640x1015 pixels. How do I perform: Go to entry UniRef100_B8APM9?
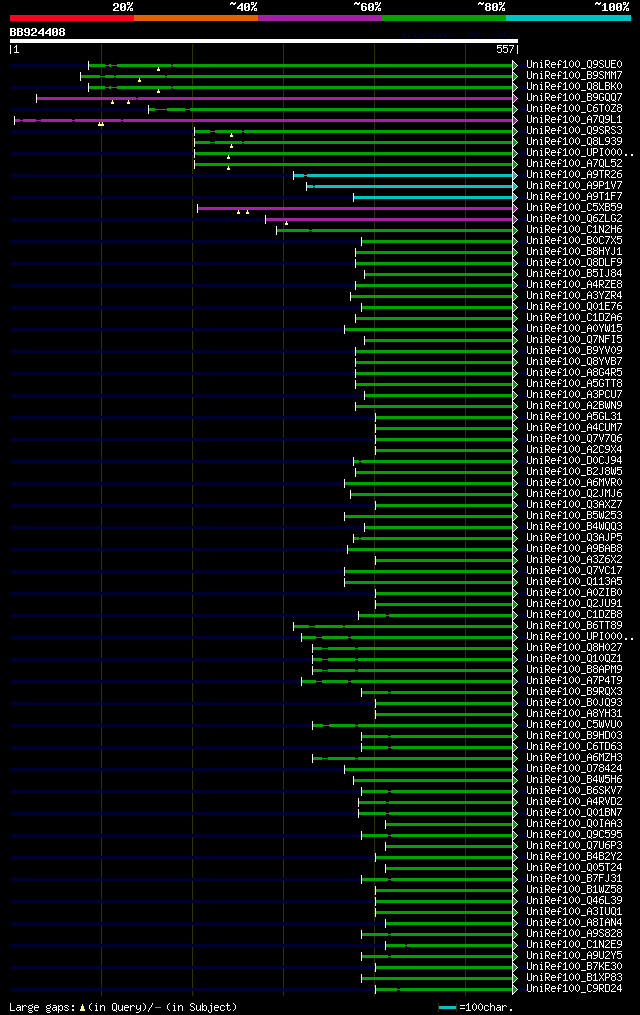tap(574, 670)
